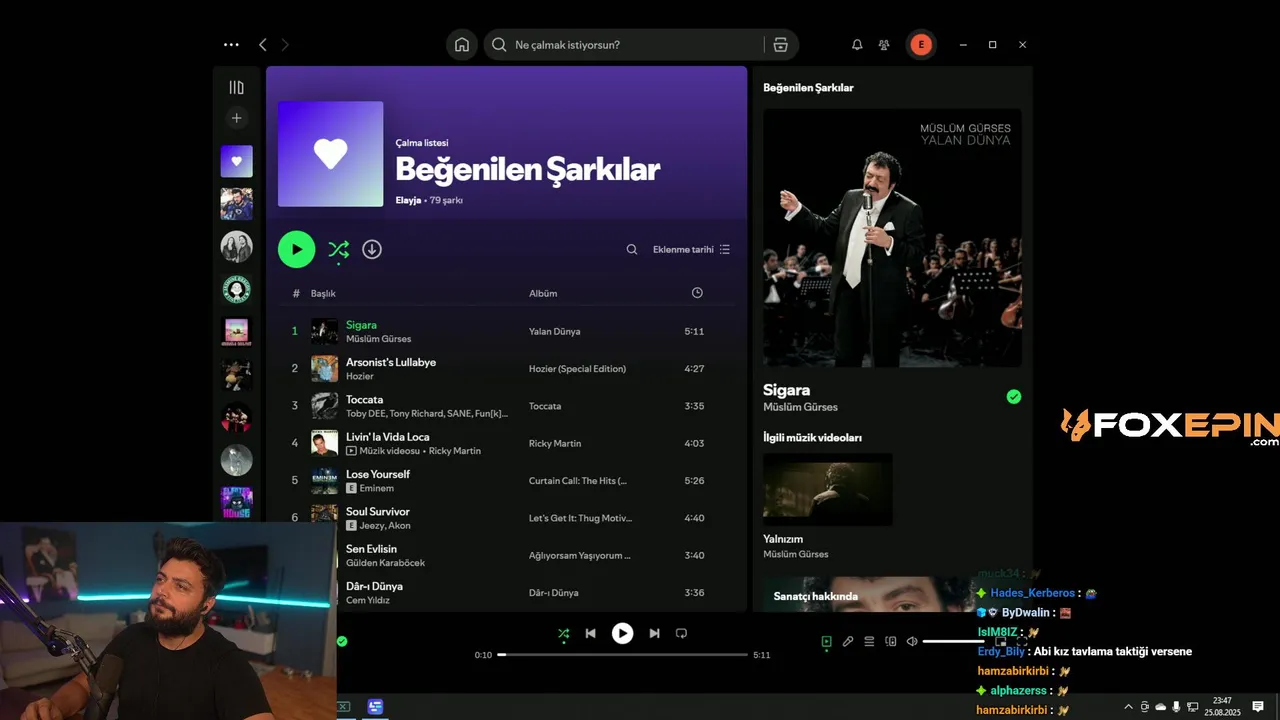The height and width of the screenshot is (720, 1280).
Task: Open the Ricky Martin album link
Action: pos(555,443)
